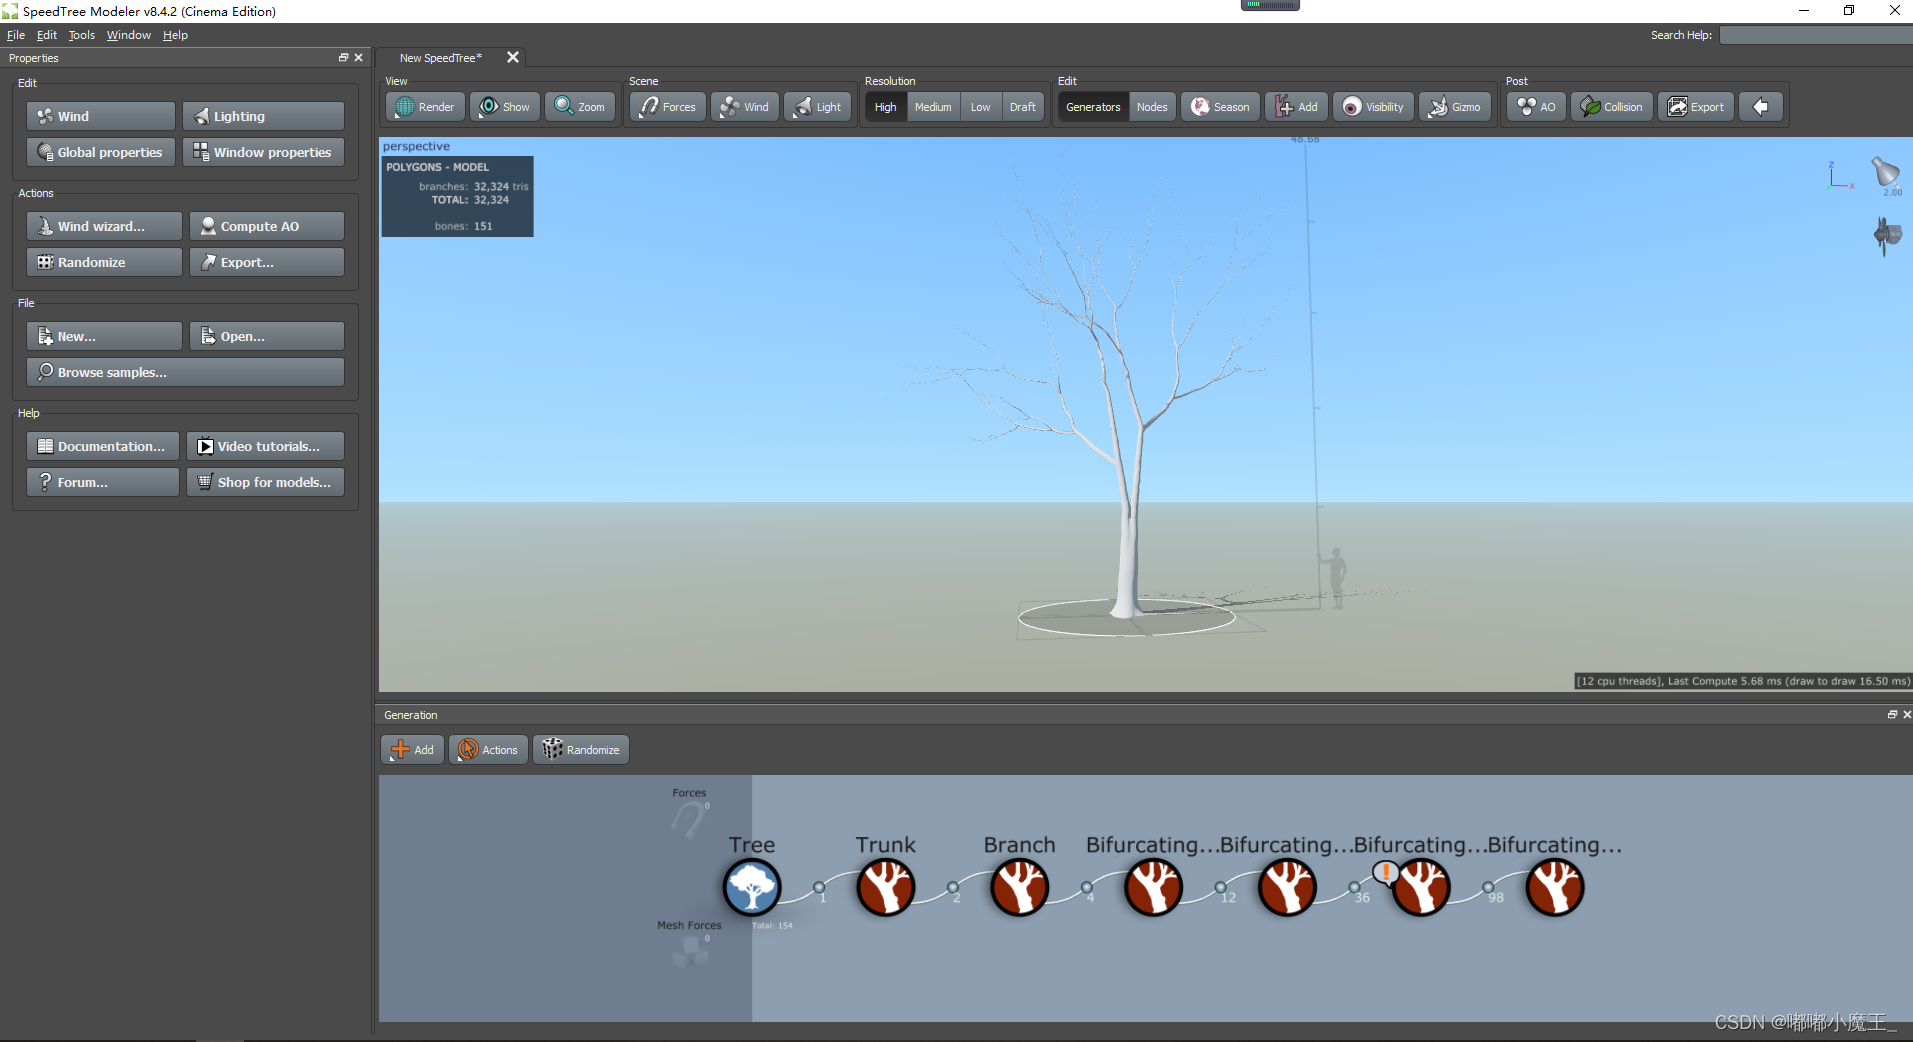
Task: Open the Show view options
Action: (x=505, y=107)
